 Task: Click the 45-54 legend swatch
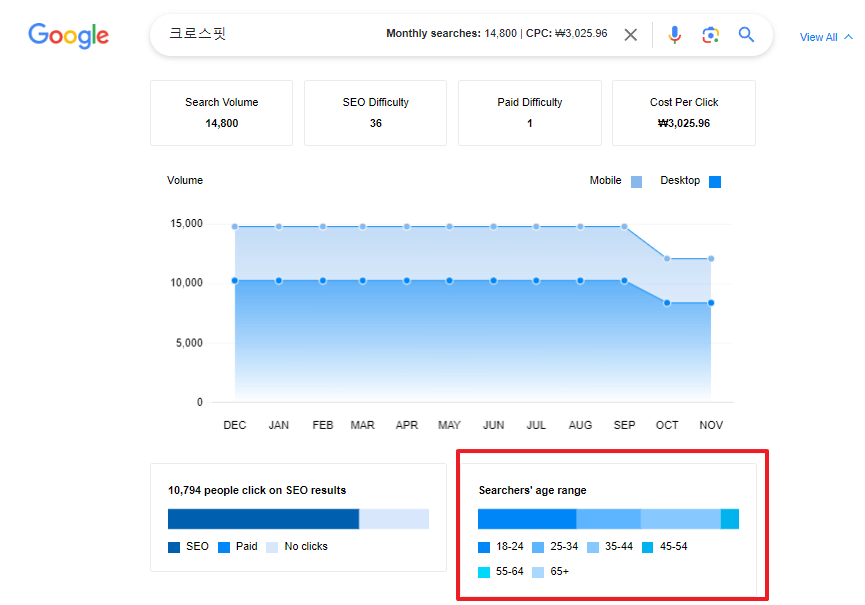click(x=648, y=547)
